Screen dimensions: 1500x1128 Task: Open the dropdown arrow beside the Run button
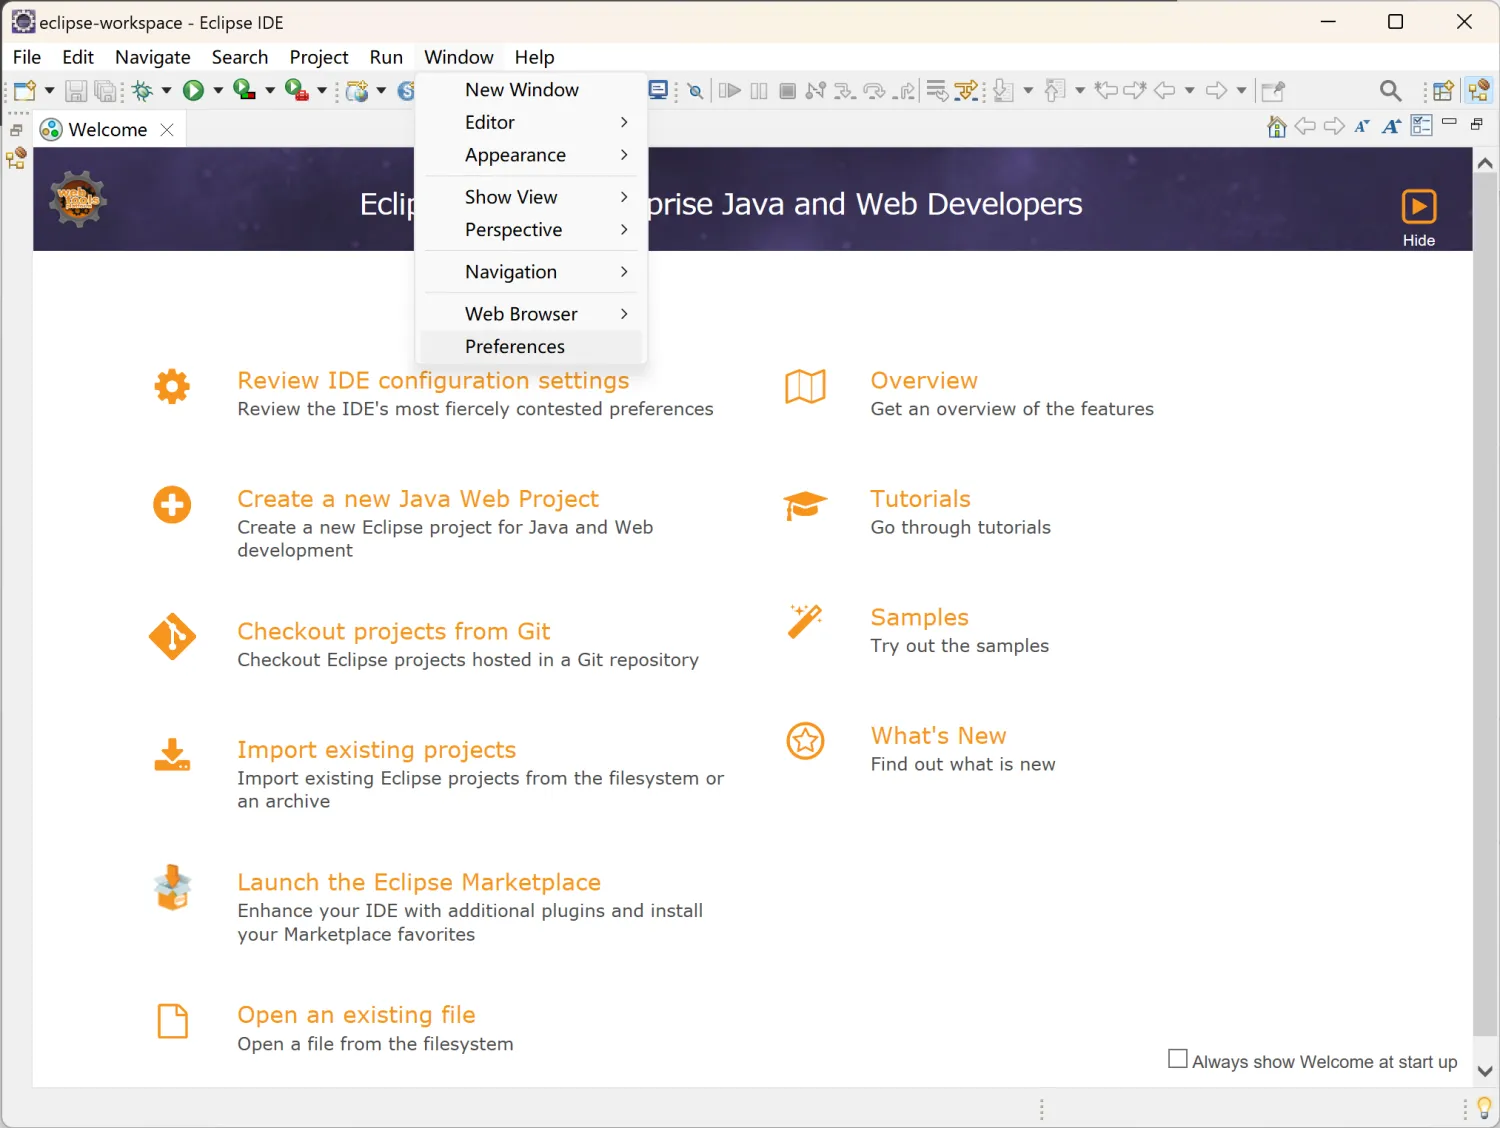pyautogui.click(x=218, y=91)
